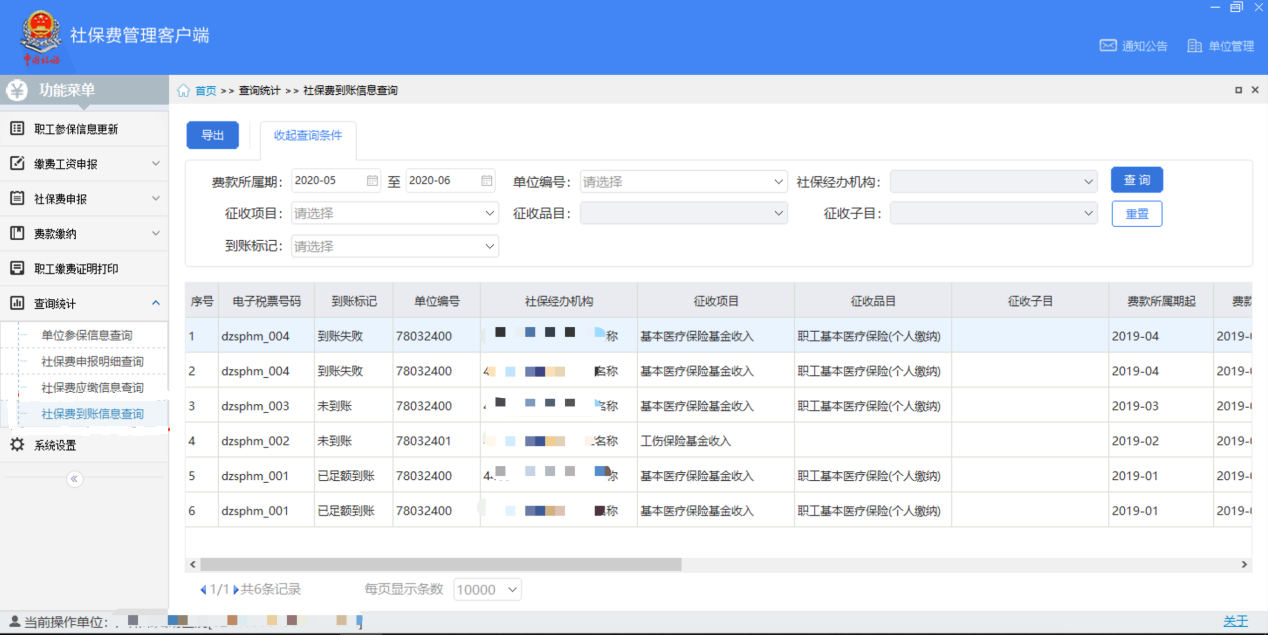Select 社保费申报明细查询 menu item

tap(92, 361)
